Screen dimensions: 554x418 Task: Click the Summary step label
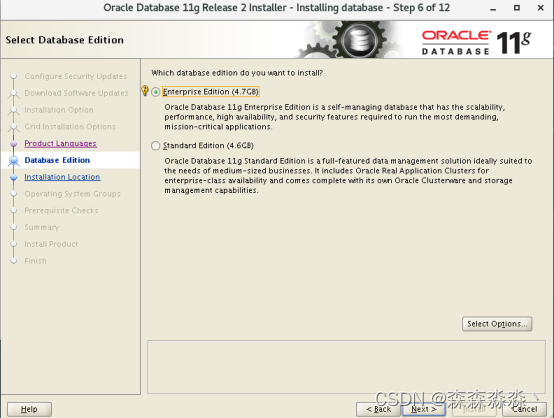(x=42, y=227)
